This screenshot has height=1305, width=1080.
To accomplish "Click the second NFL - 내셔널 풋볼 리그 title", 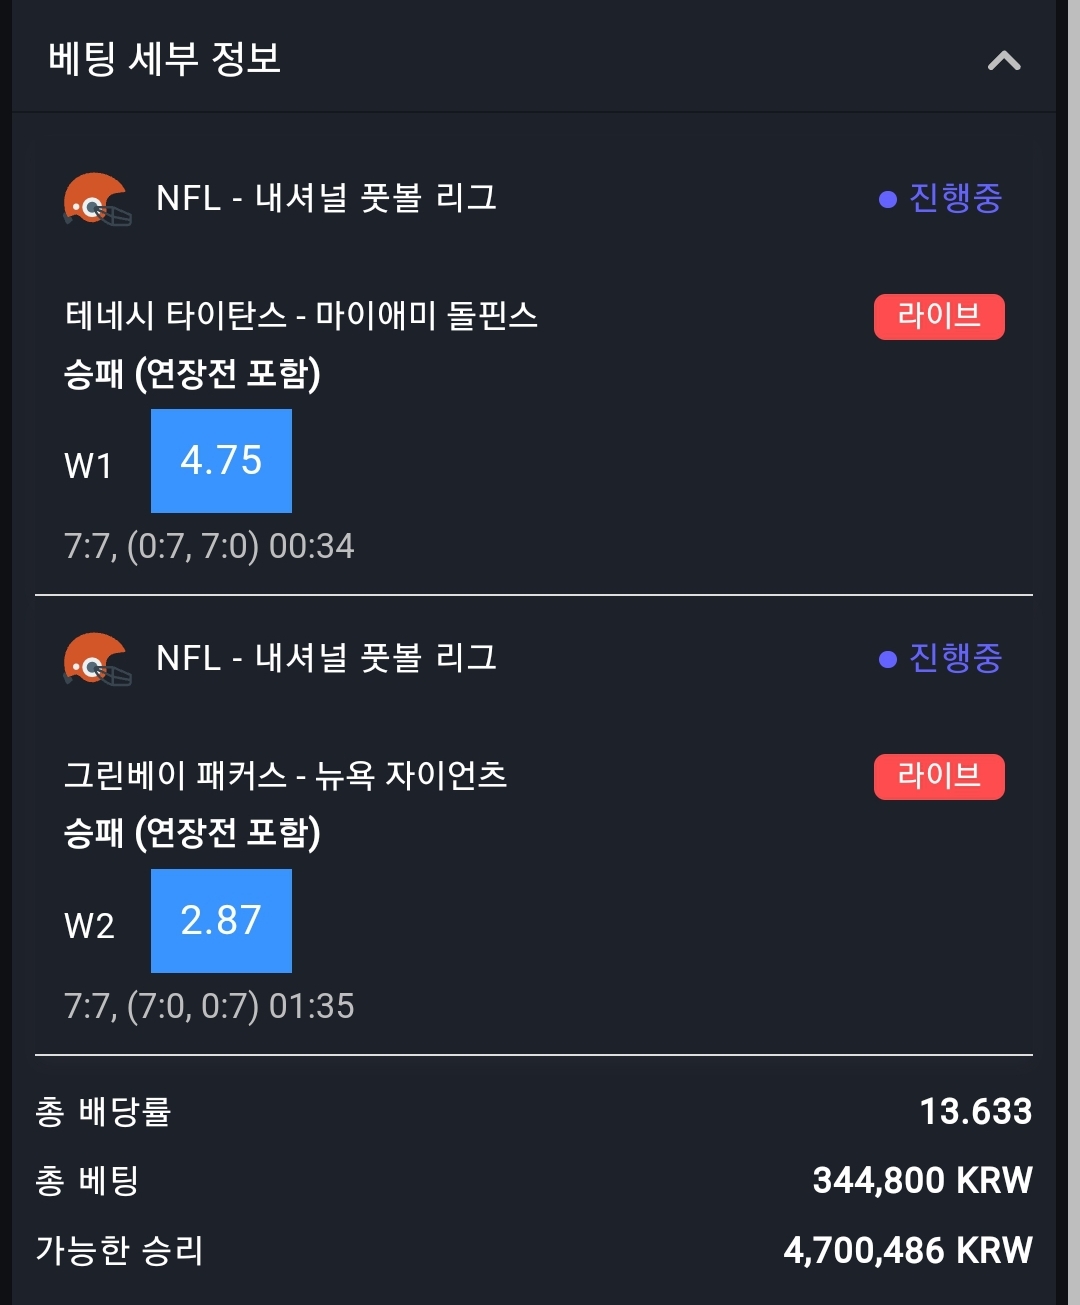I will click(x=326, y=658).
